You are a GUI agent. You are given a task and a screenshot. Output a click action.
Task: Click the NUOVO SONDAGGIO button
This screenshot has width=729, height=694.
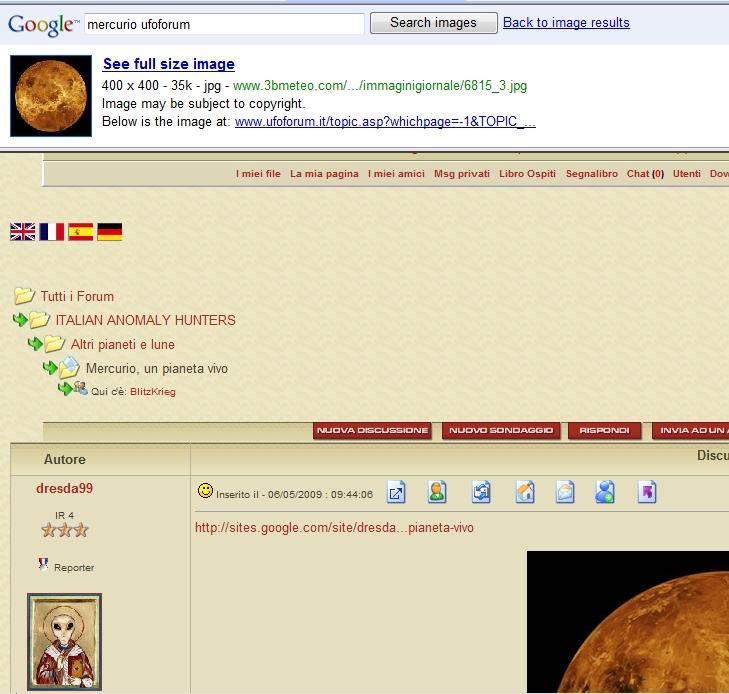coord(501,430)
